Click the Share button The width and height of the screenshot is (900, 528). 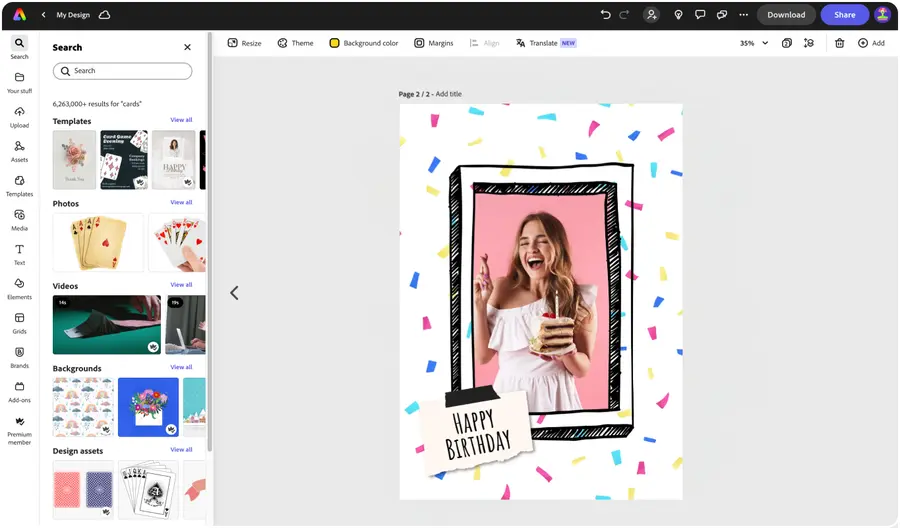tap(844, 15)
